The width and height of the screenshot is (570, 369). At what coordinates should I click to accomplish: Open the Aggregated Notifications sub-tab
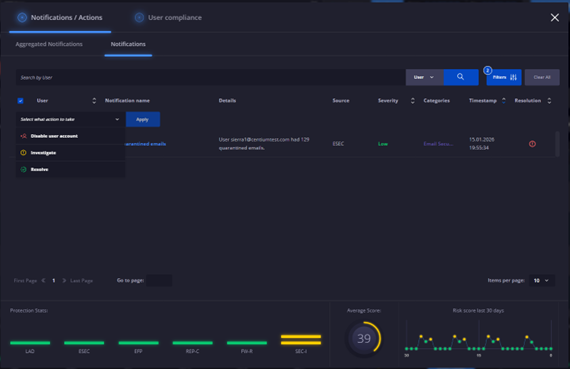coord(49,44)
